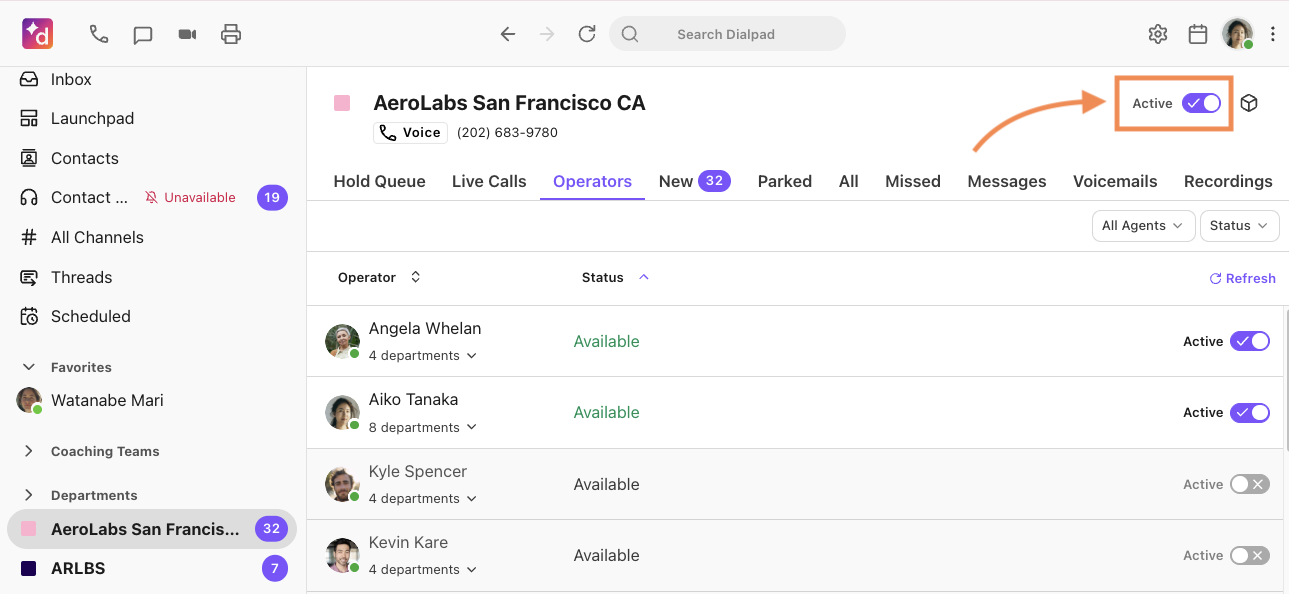Turn off Angela Whelan's Active toggle
The image size is (1289, 594).
(1249, 341)
